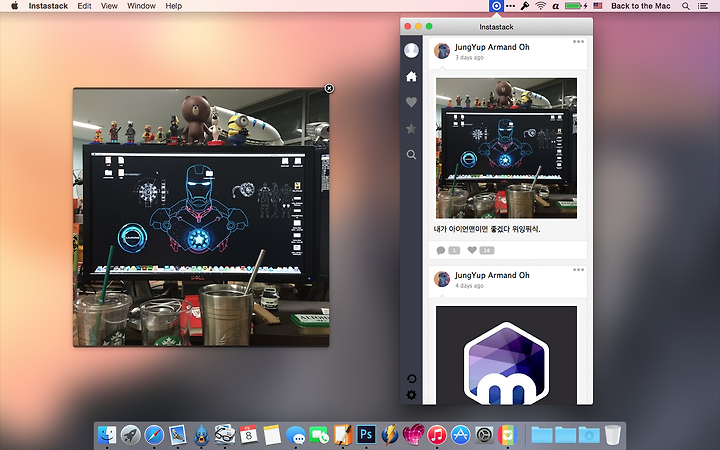Open the profile avatar in Instastack sidebar
The height and width of the screenshot is (450, 720).
pos(411,50)
